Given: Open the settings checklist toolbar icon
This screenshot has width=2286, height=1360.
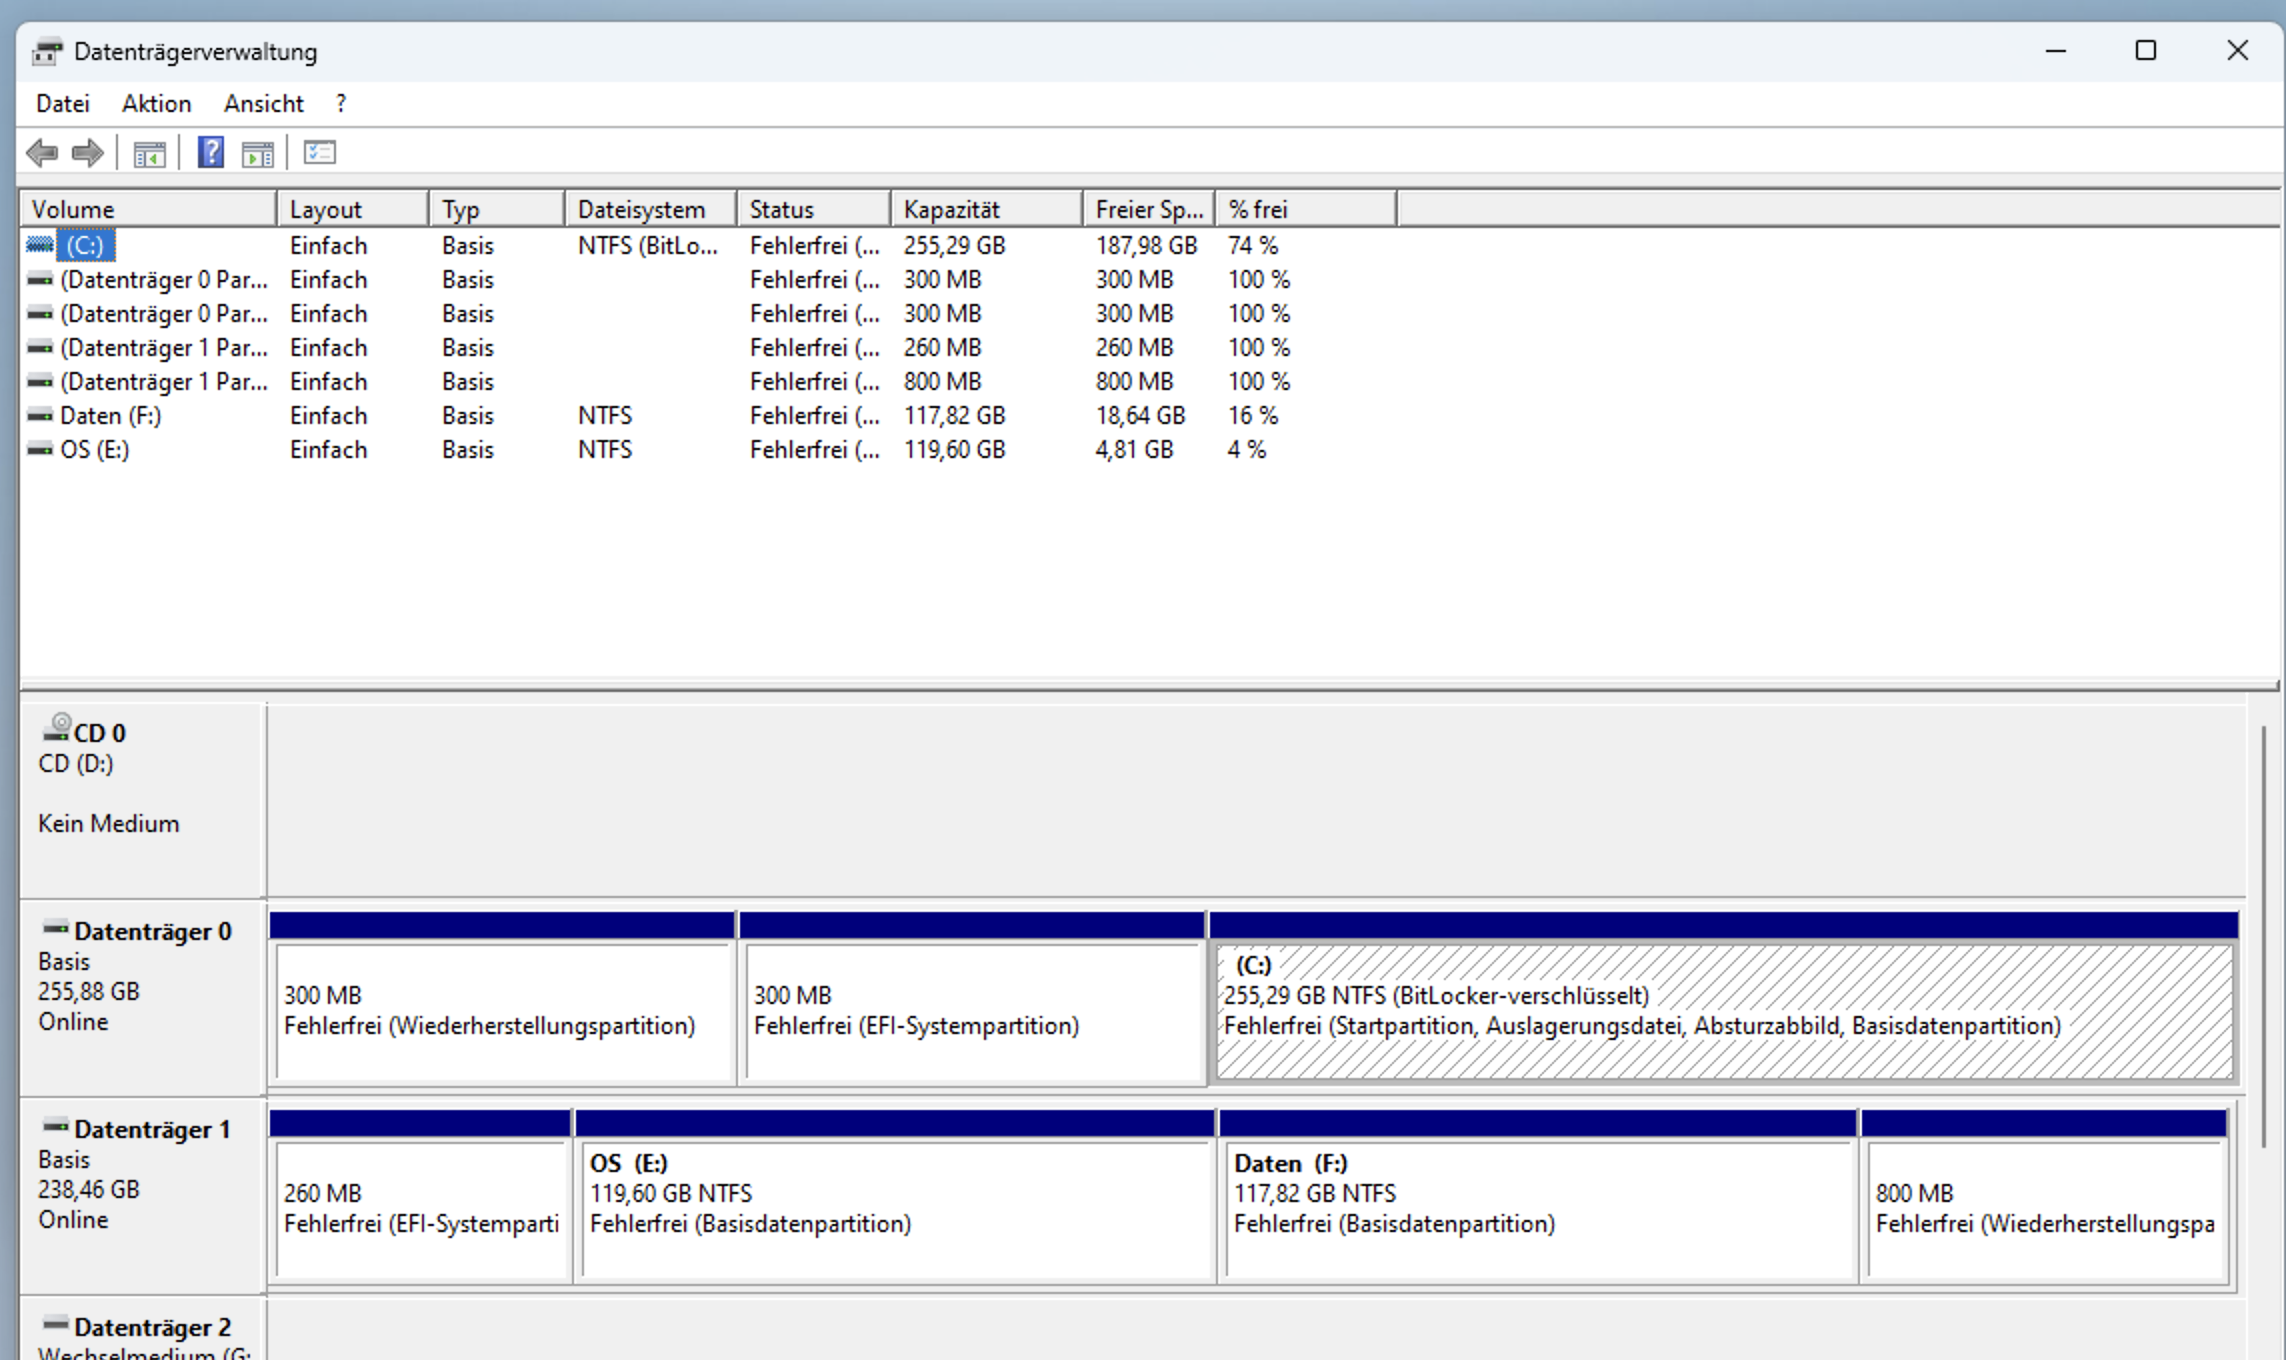Looking at the screenshot, I should [320, 153].
